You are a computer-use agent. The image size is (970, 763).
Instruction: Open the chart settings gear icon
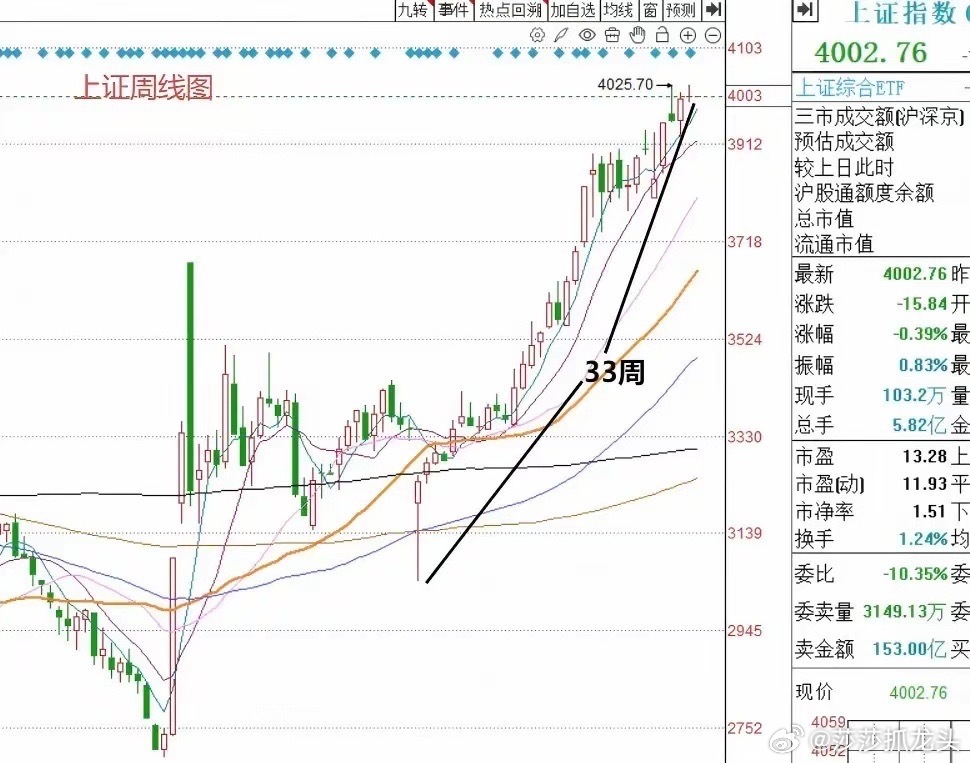click(538, 34)
